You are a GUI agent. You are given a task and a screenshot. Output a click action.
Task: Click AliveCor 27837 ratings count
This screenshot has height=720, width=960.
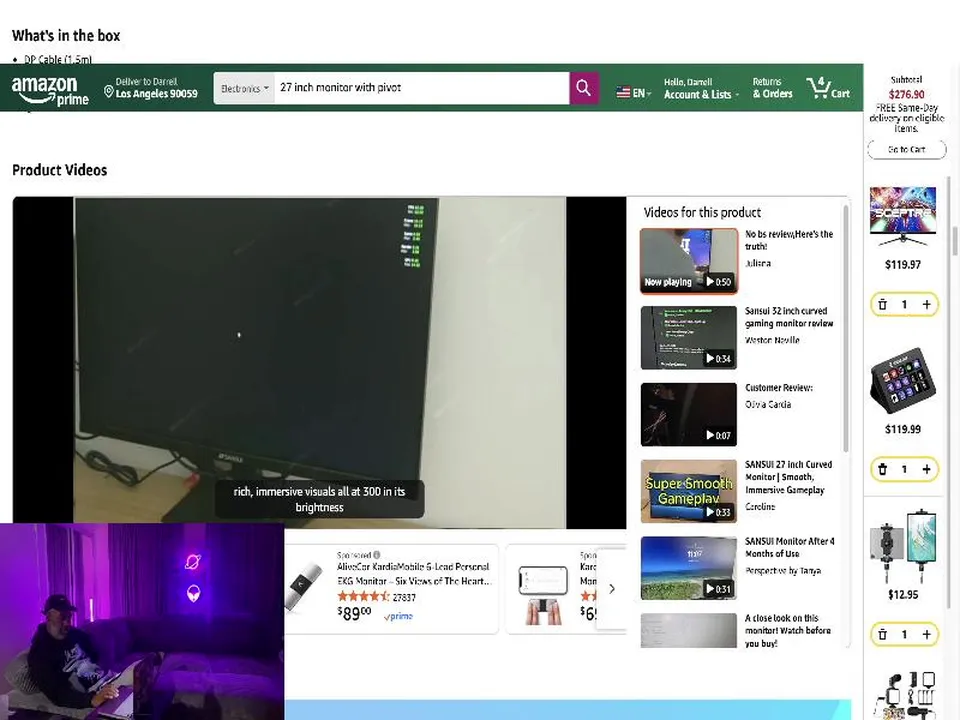tap(404, 597)
